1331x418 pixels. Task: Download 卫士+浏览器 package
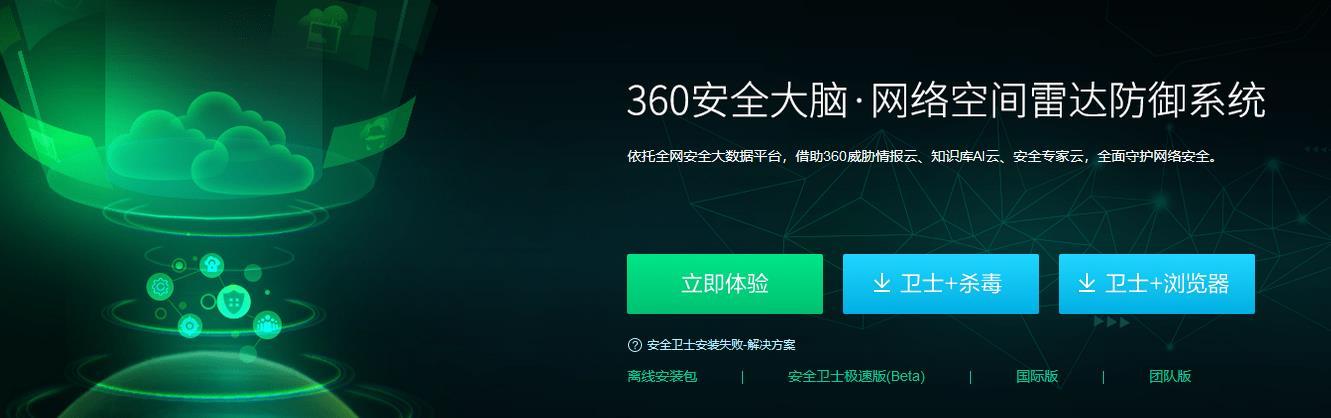1157,284
